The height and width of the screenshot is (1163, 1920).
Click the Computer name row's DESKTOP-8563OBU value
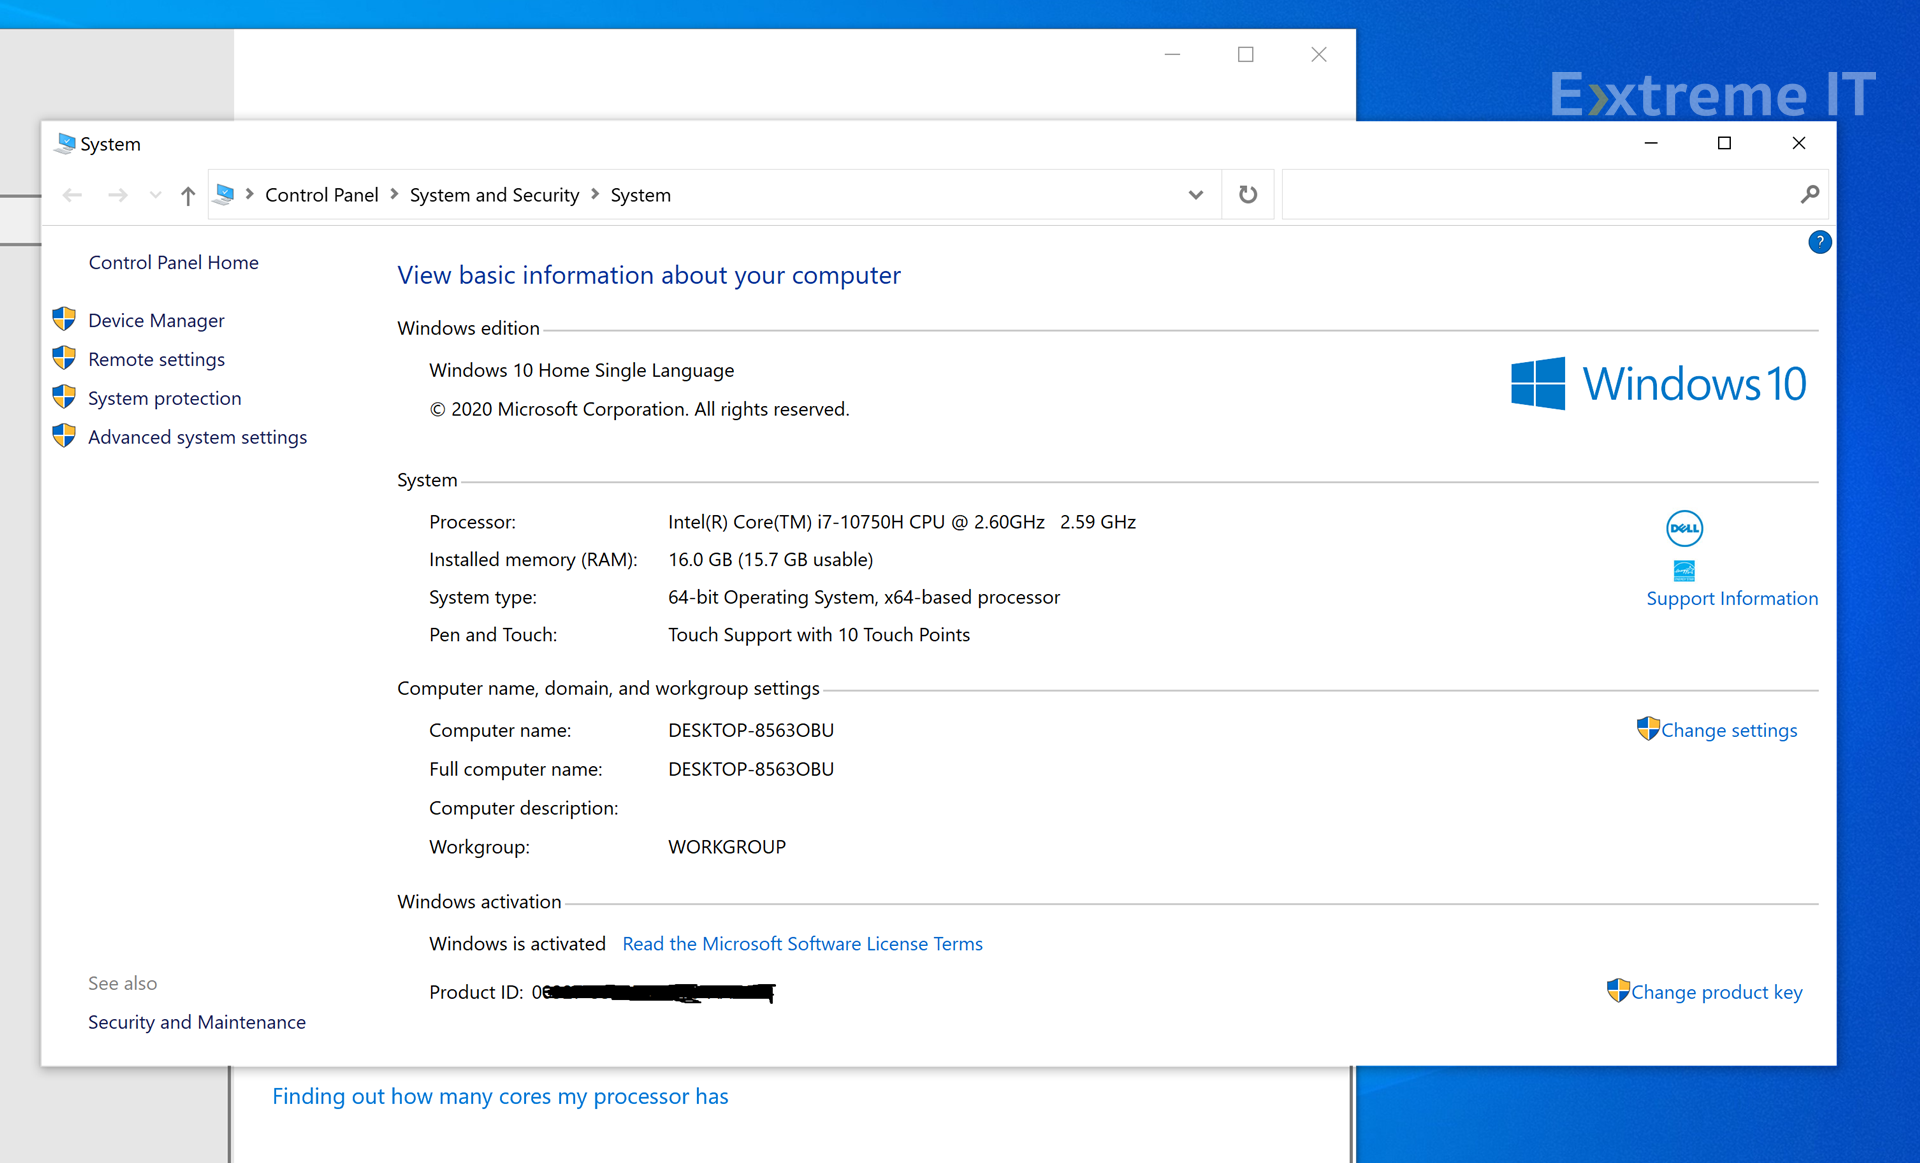pyautogui.click(x=751, y=730)
